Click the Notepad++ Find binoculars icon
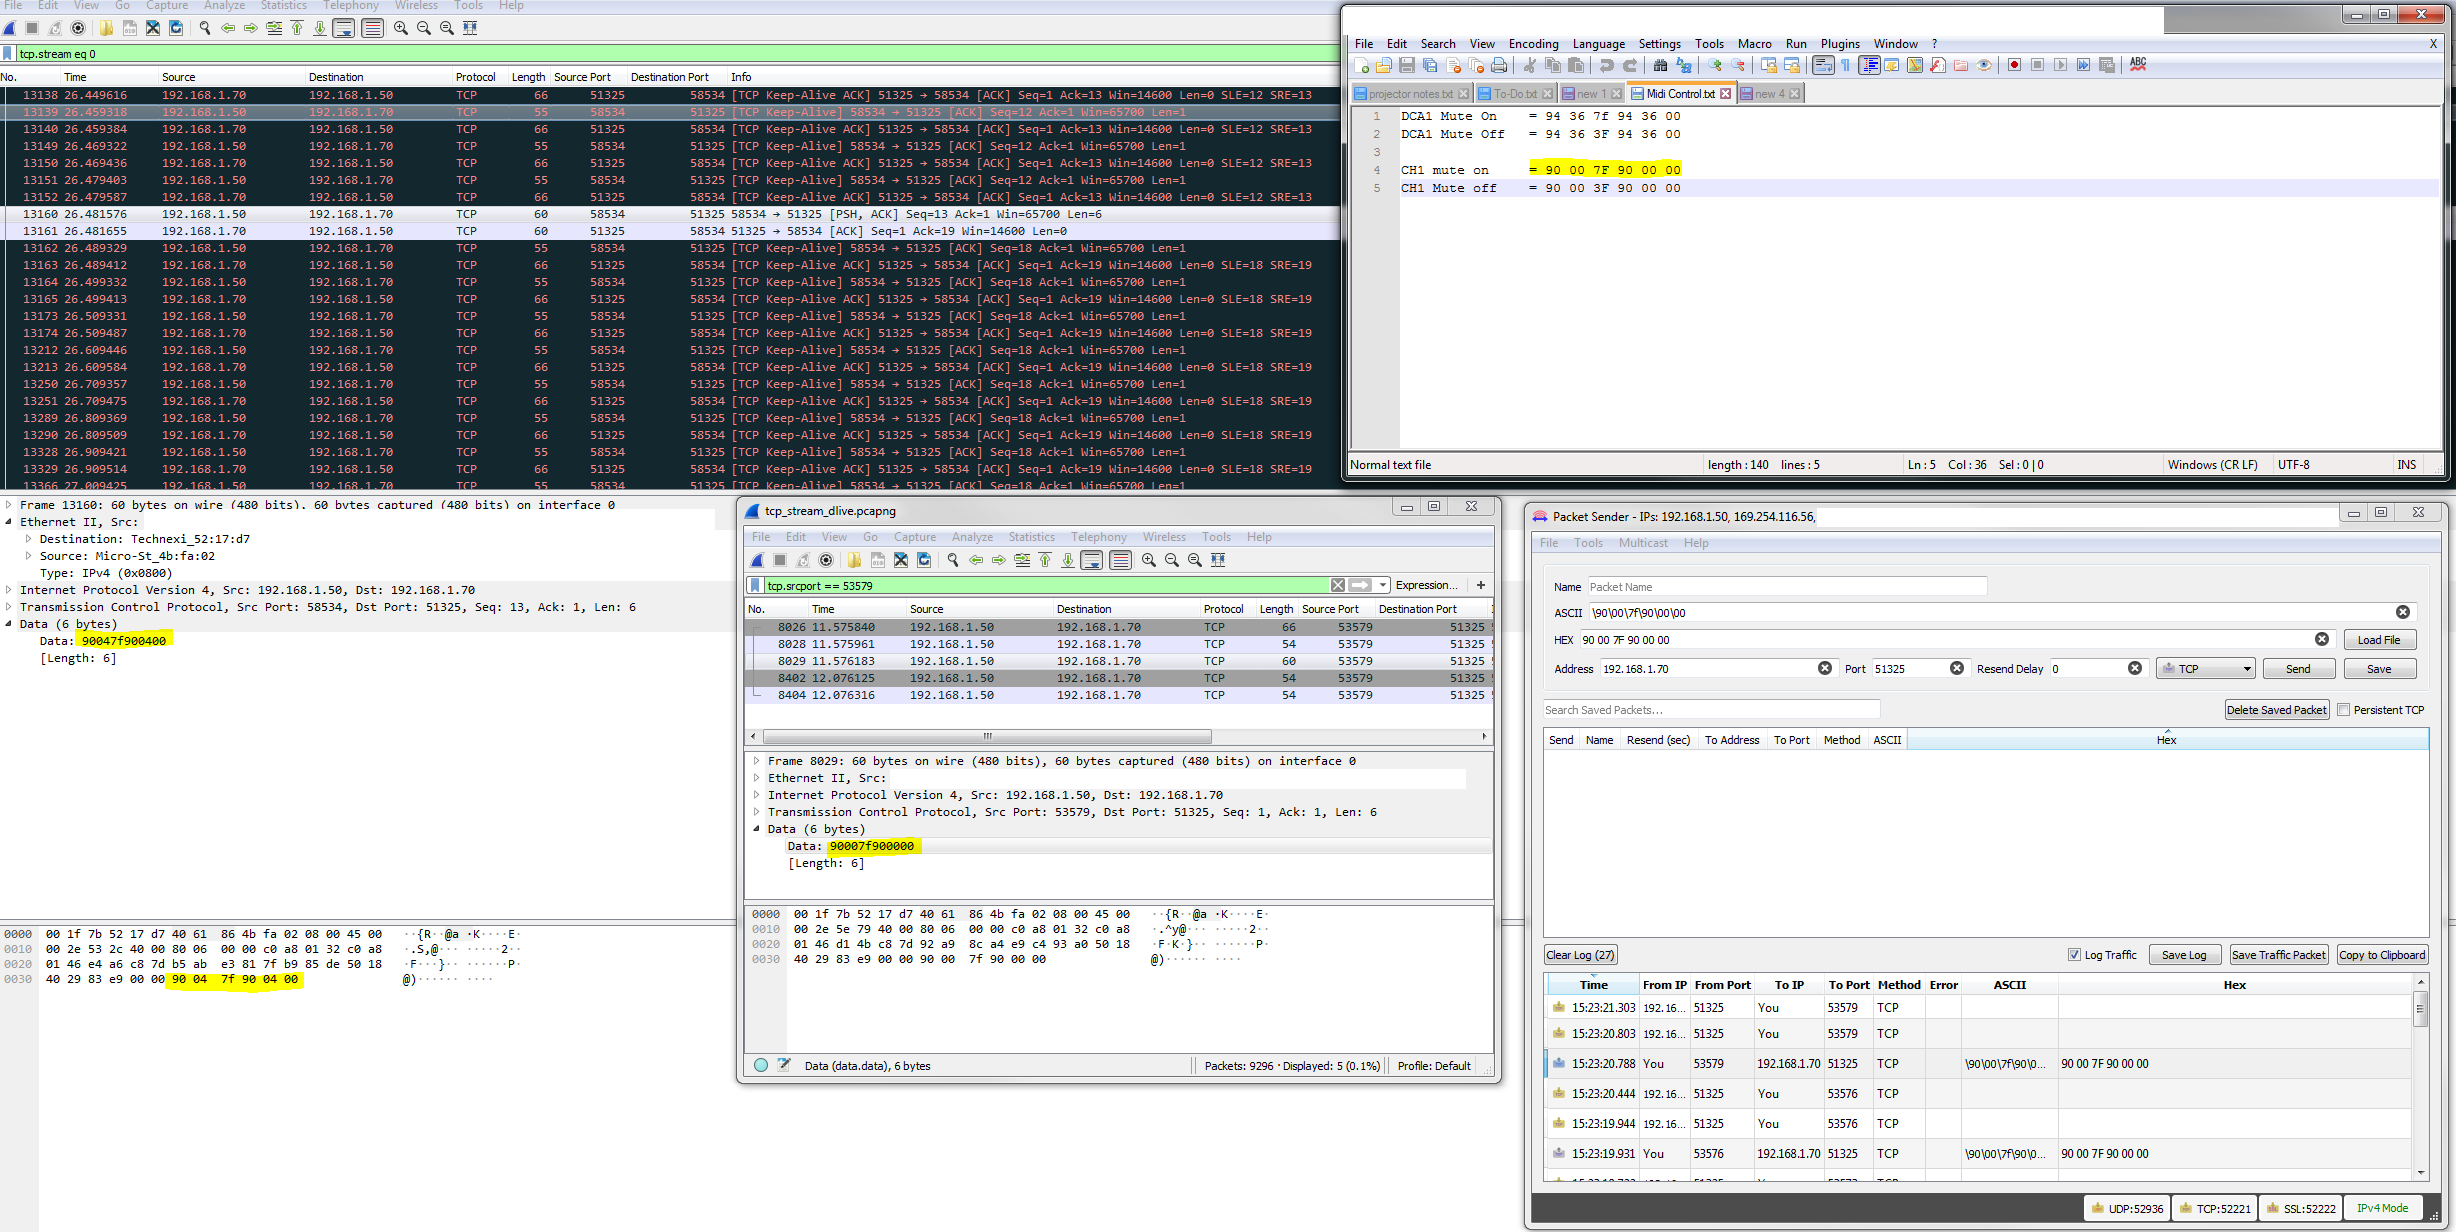Viewport: 2456px width, 1232px height. [x=1660, y=65]
